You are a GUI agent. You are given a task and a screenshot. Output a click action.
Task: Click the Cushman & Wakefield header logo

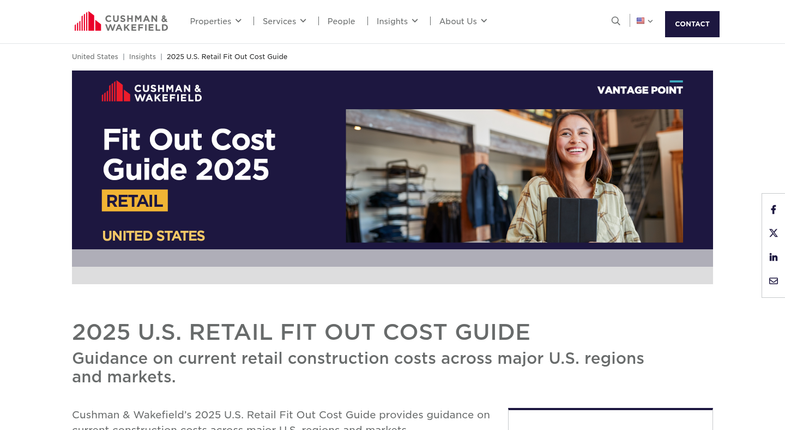(x=121, y=22)
